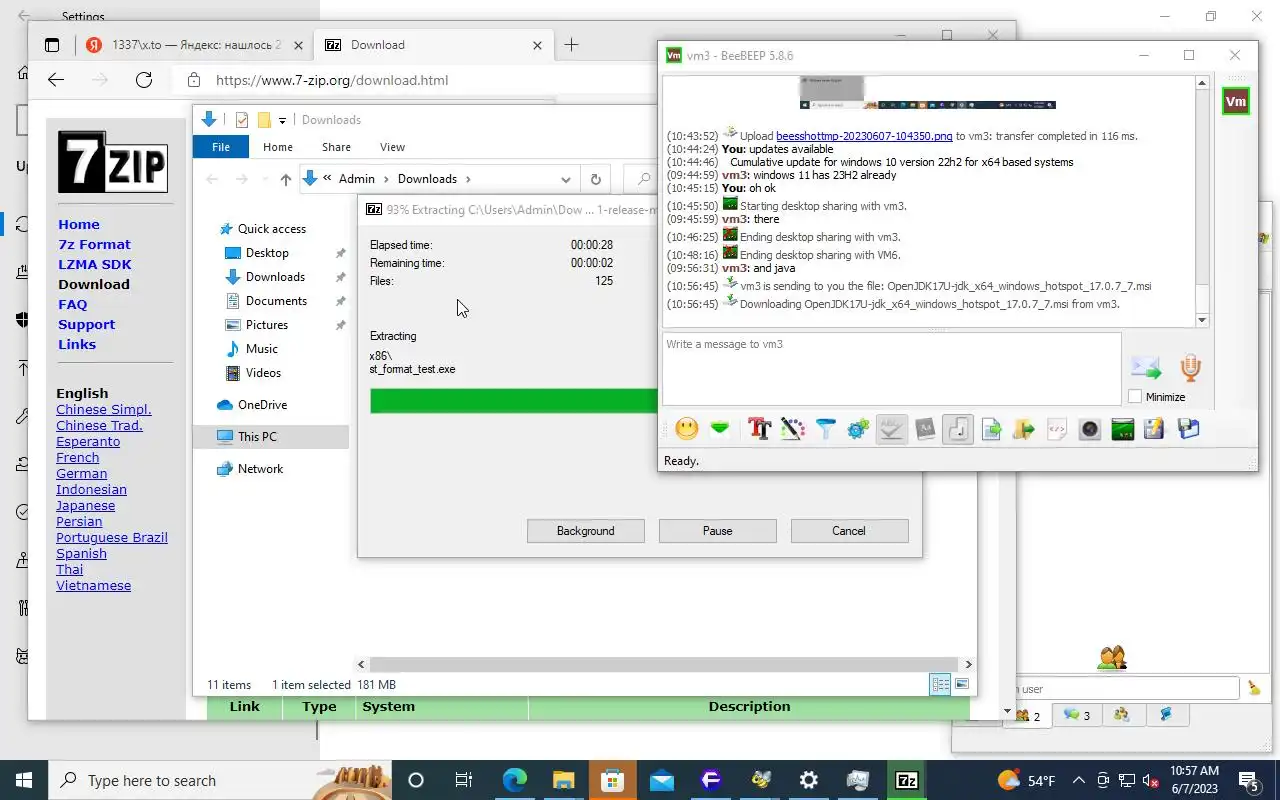Screen dimensions: 1280x800
Task: Click the two-users icon in BeeBEEP user list
Action: pos(1112,657)
